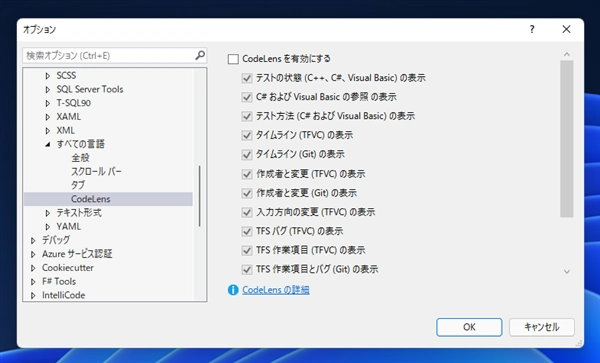Expand the テキスト形式 node arrow

pyautogui.click(x=47, y=213)
